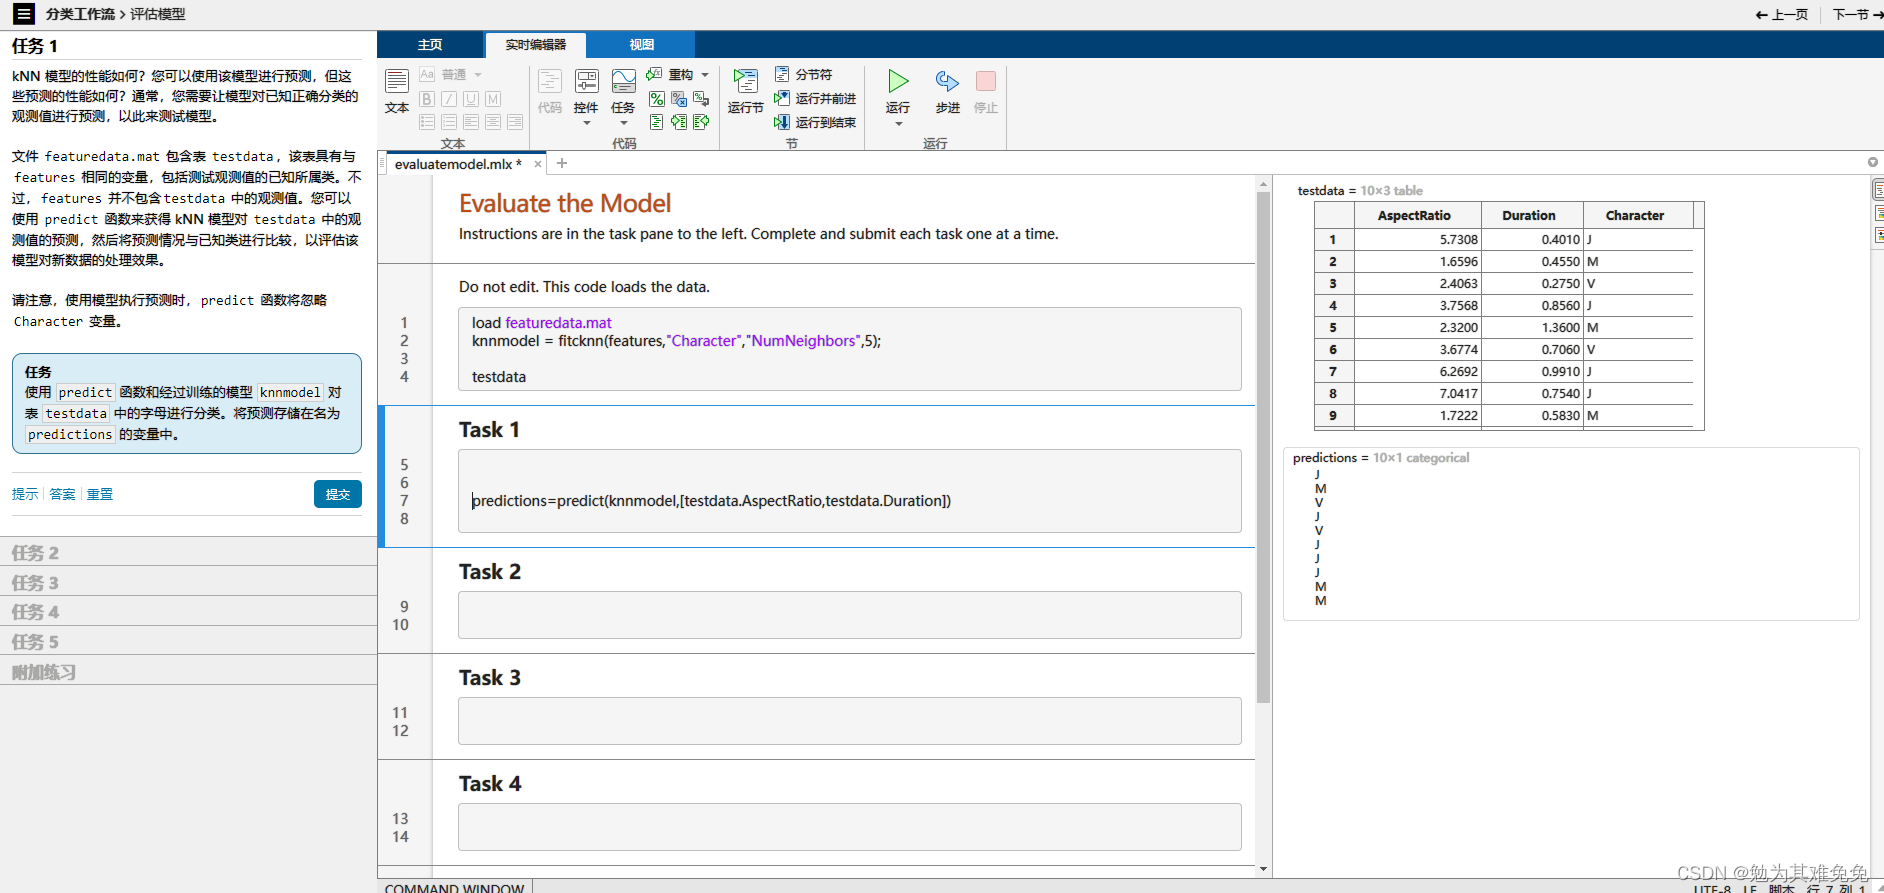Click 分类工作流 breadcrumb link
The height and width of the screenshot is (893, 1884).
pyautogui.click(x=80, y=14)
